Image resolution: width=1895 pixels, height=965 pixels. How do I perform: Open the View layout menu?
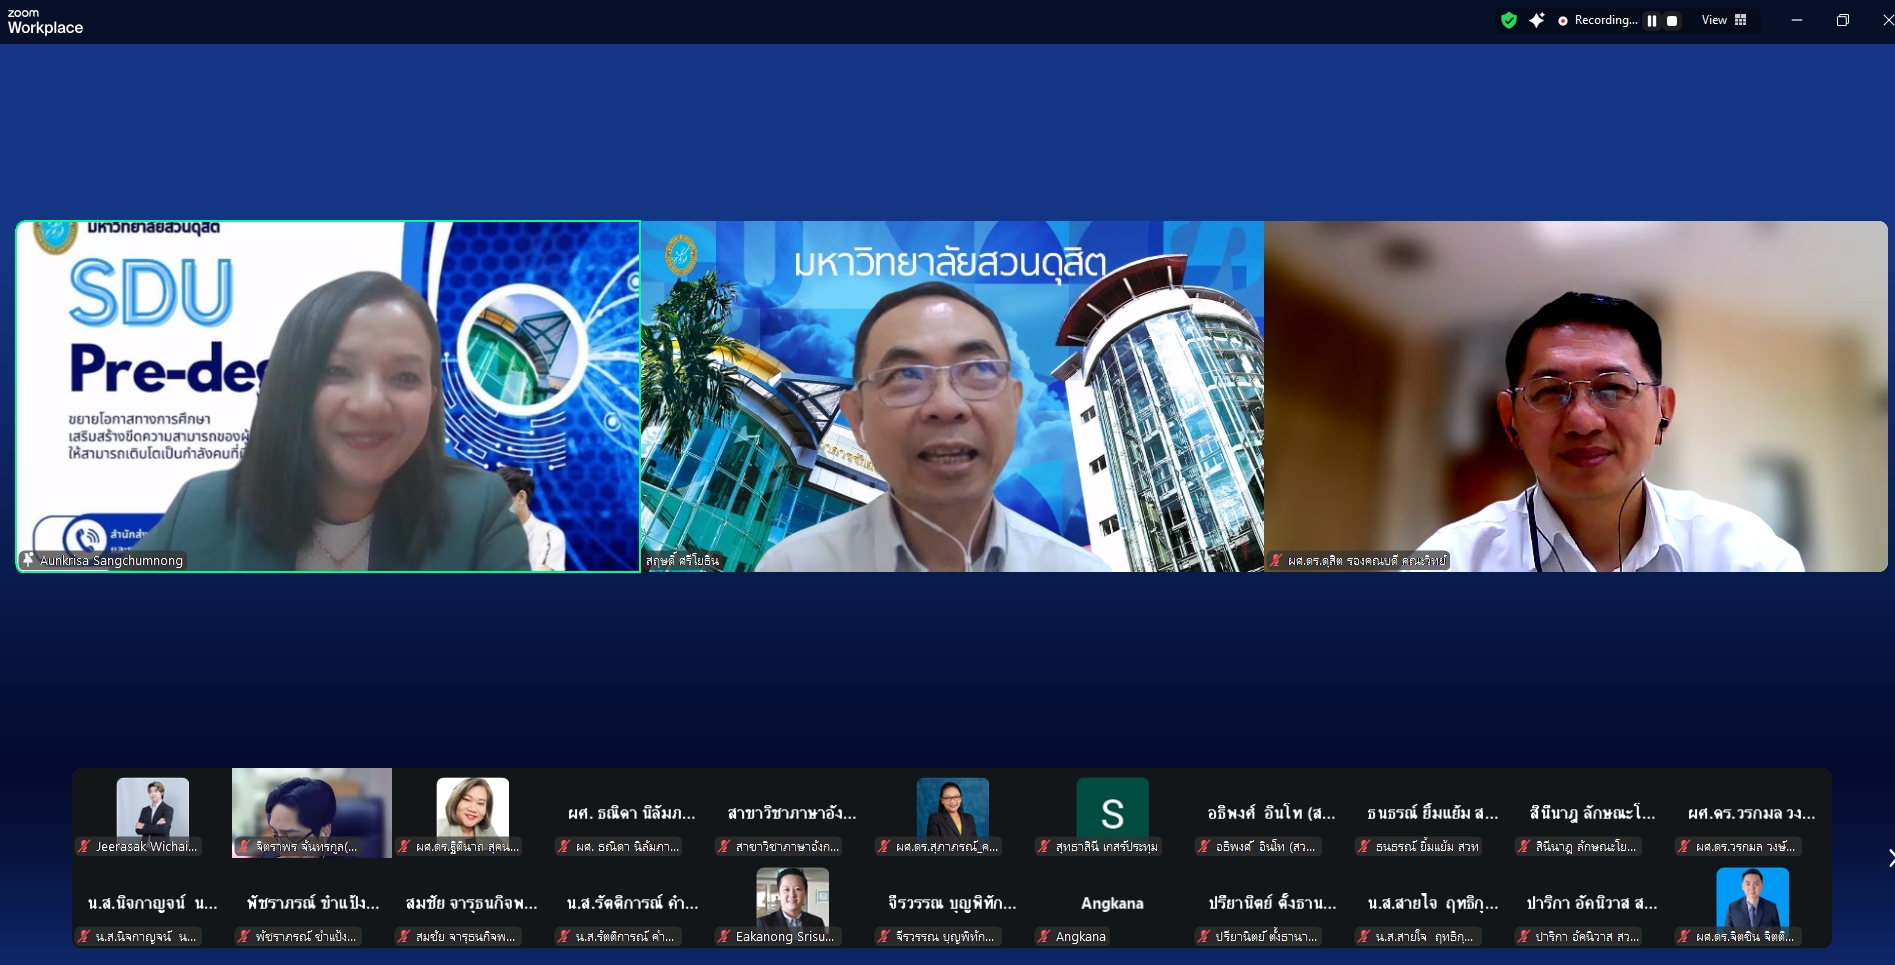[x=1724, y=20]
